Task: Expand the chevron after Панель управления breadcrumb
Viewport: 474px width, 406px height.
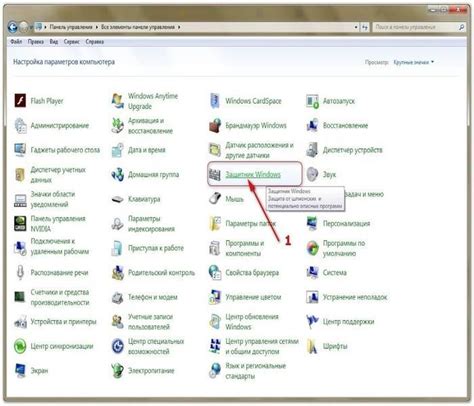Action: pyautogui.click(x=97, y=27)
